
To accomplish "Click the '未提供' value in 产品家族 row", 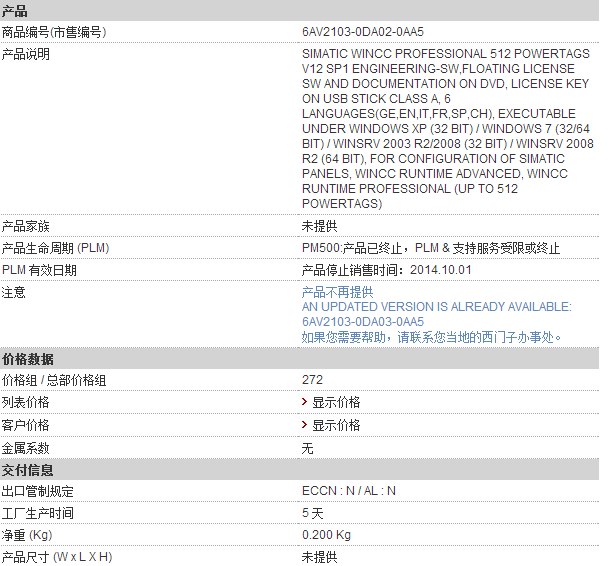I will pyautogui.click(x=319, y=226).
